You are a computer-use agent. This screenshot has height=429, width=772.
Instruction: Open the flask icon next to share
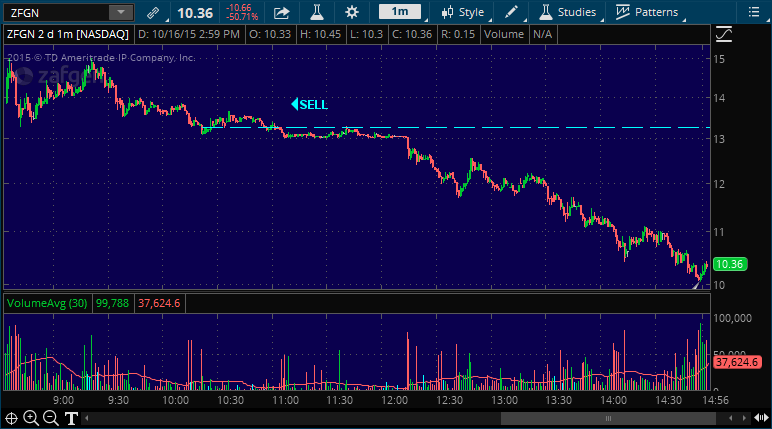[x=317, y=12]
